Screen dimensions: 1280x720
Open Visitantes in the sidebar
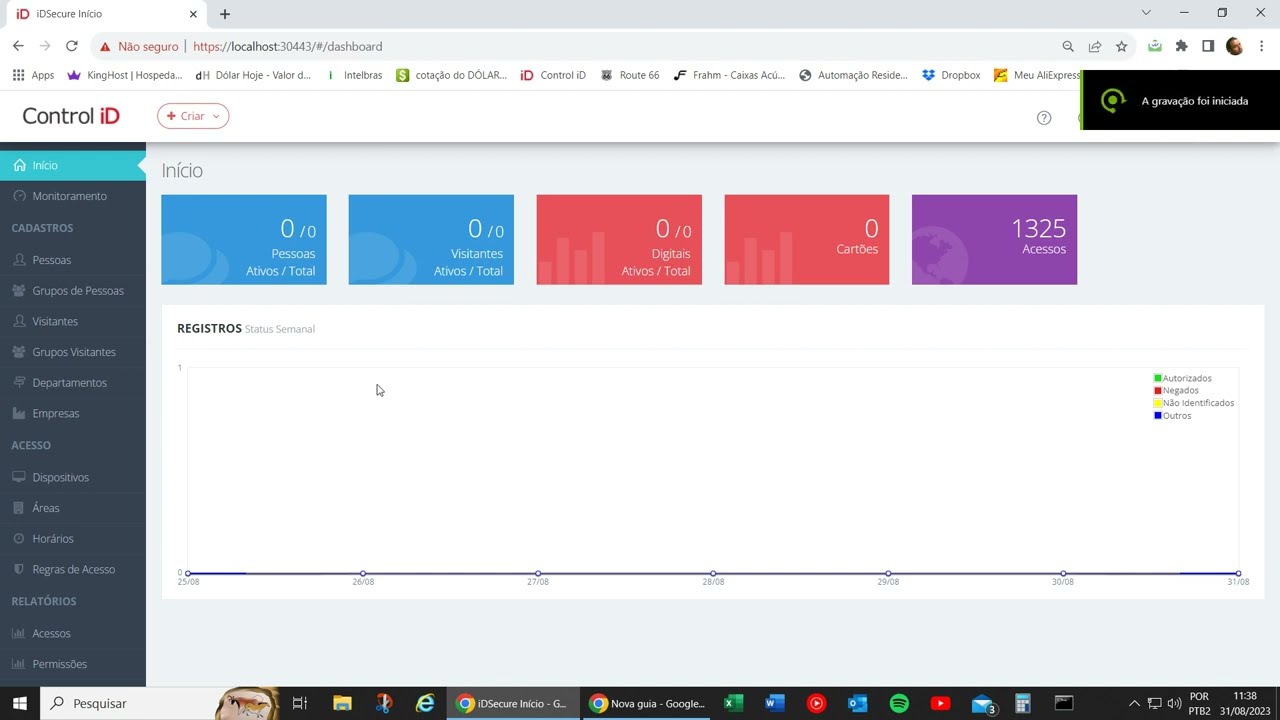(x=73, y=321)
